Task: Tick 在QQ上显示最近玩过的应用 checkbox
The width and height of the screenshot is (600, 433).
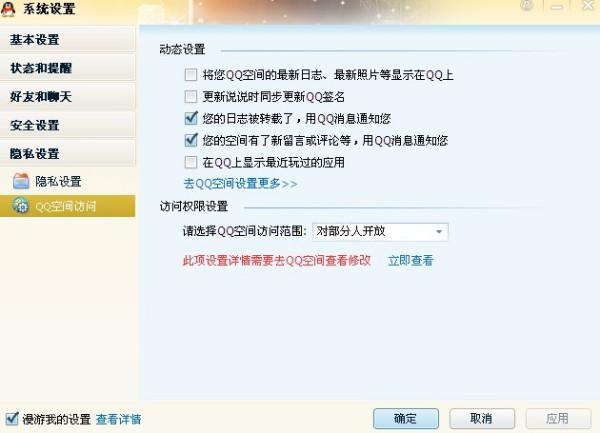Action: point(191,162)
